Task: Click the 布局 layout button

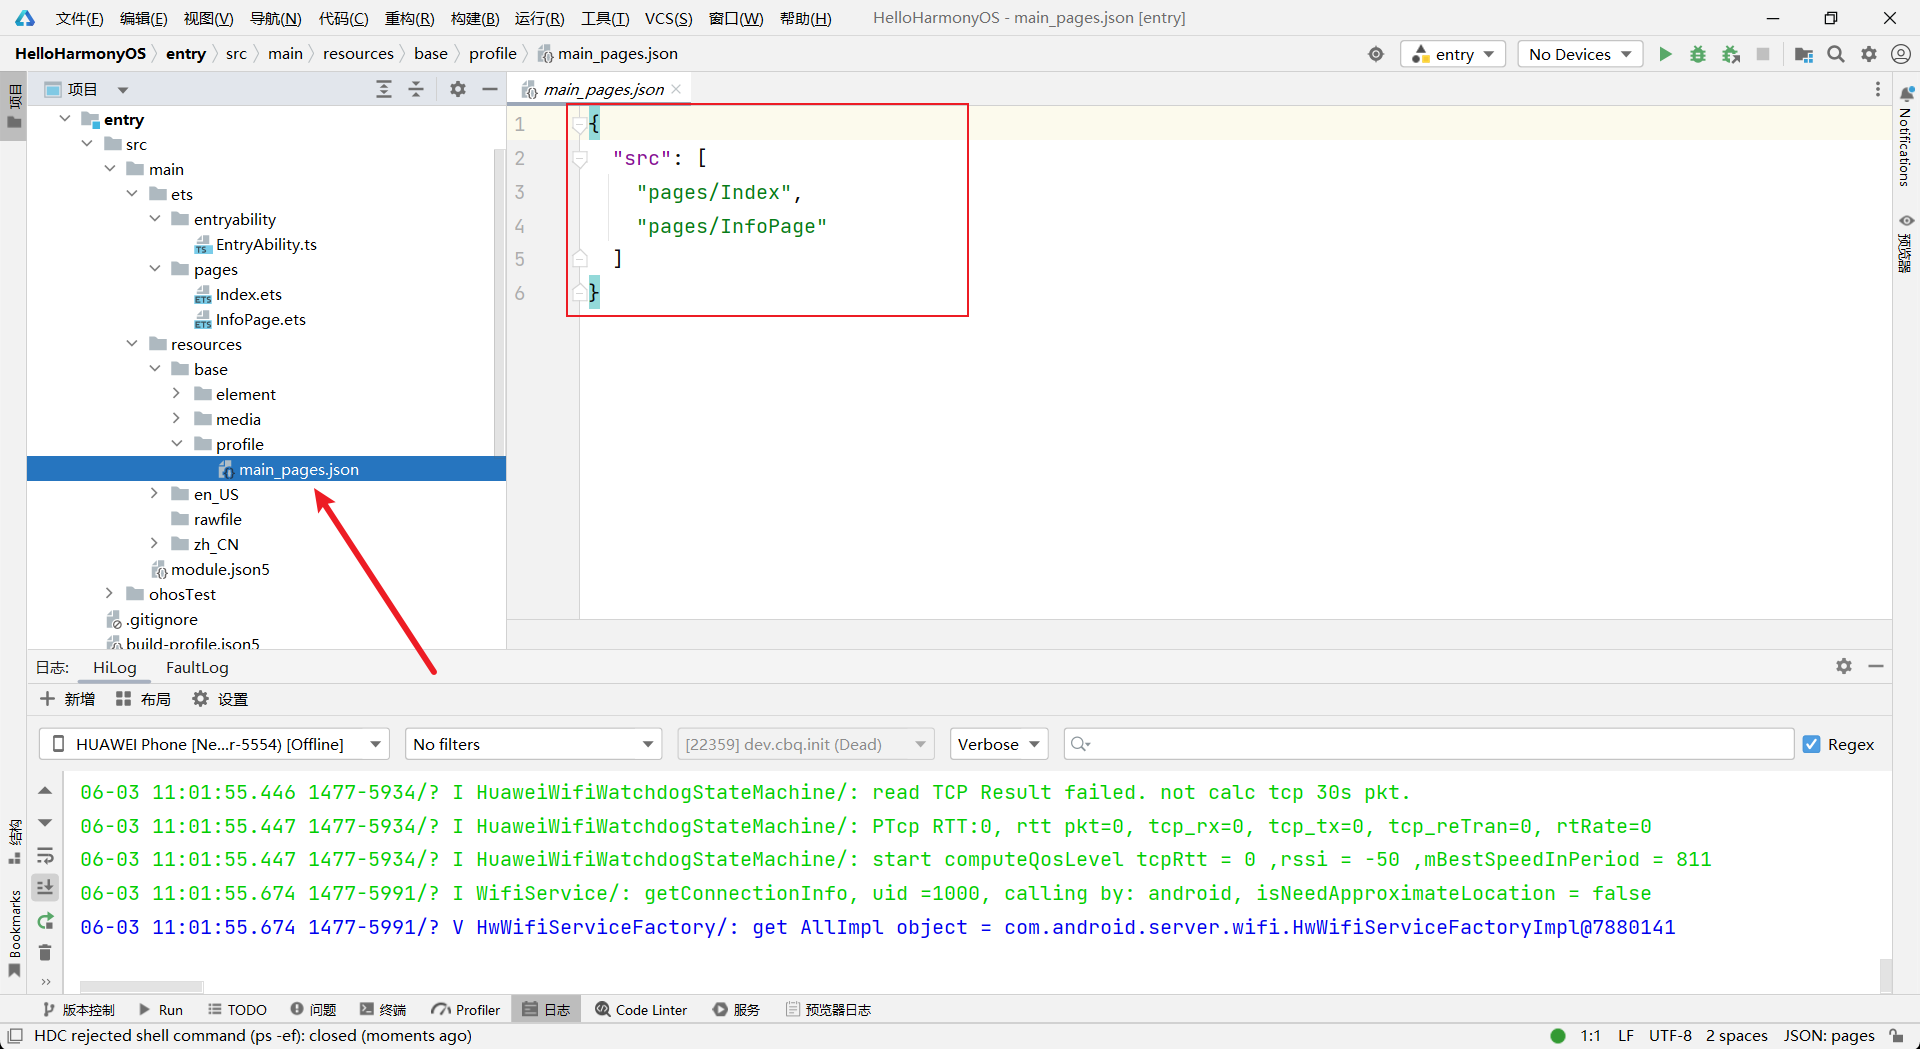Action: coord(143,699)
